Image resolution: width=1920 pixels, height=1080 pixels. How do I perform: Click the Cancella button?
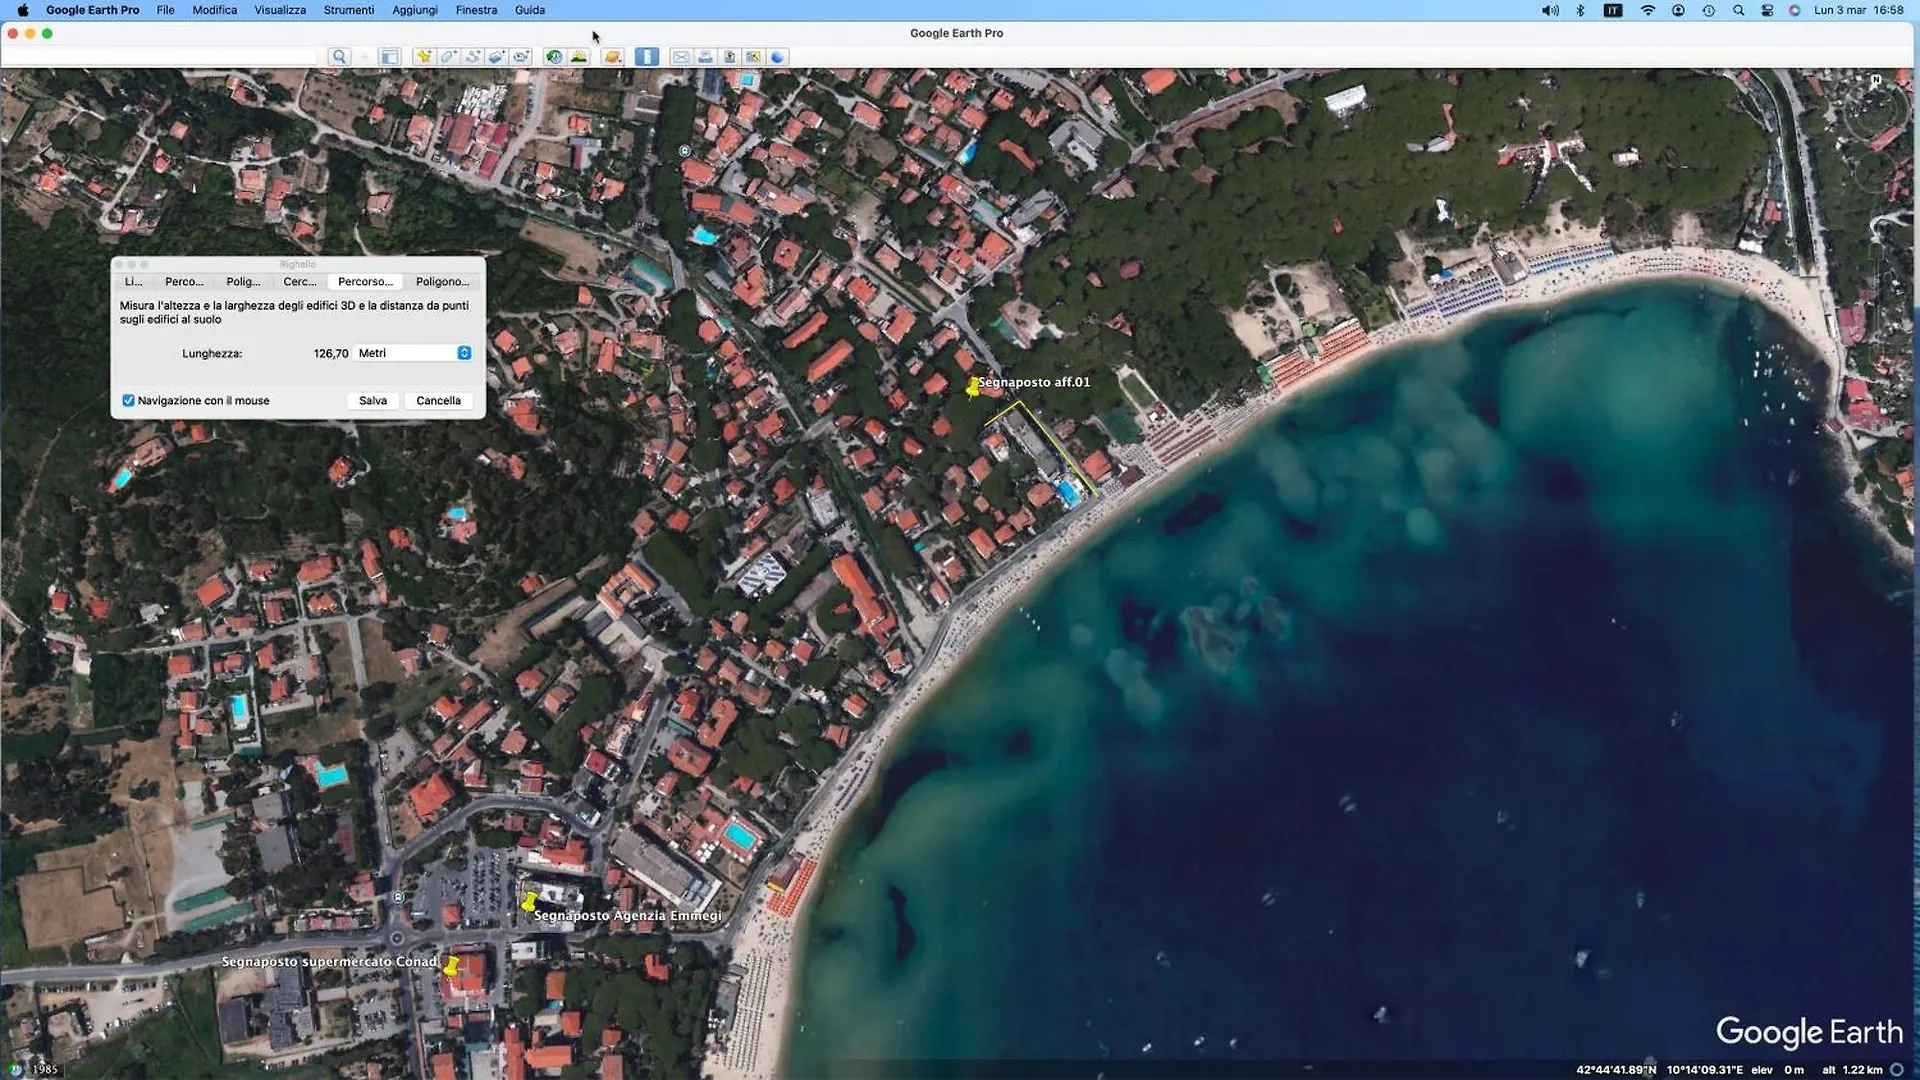[x=438, y=400]
